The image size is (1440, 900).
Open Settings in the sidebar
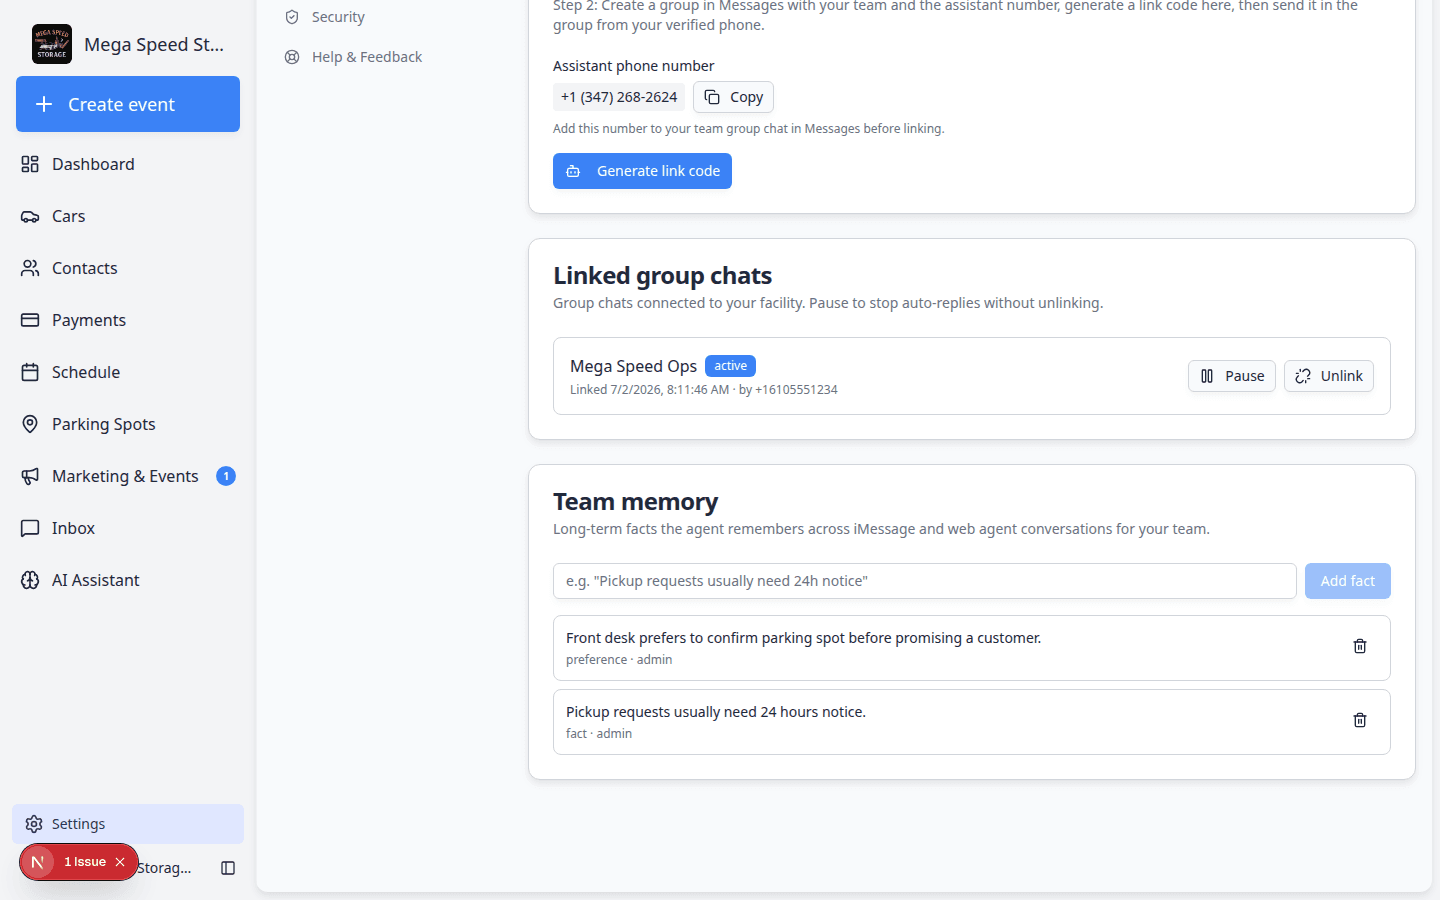(128, 824)
